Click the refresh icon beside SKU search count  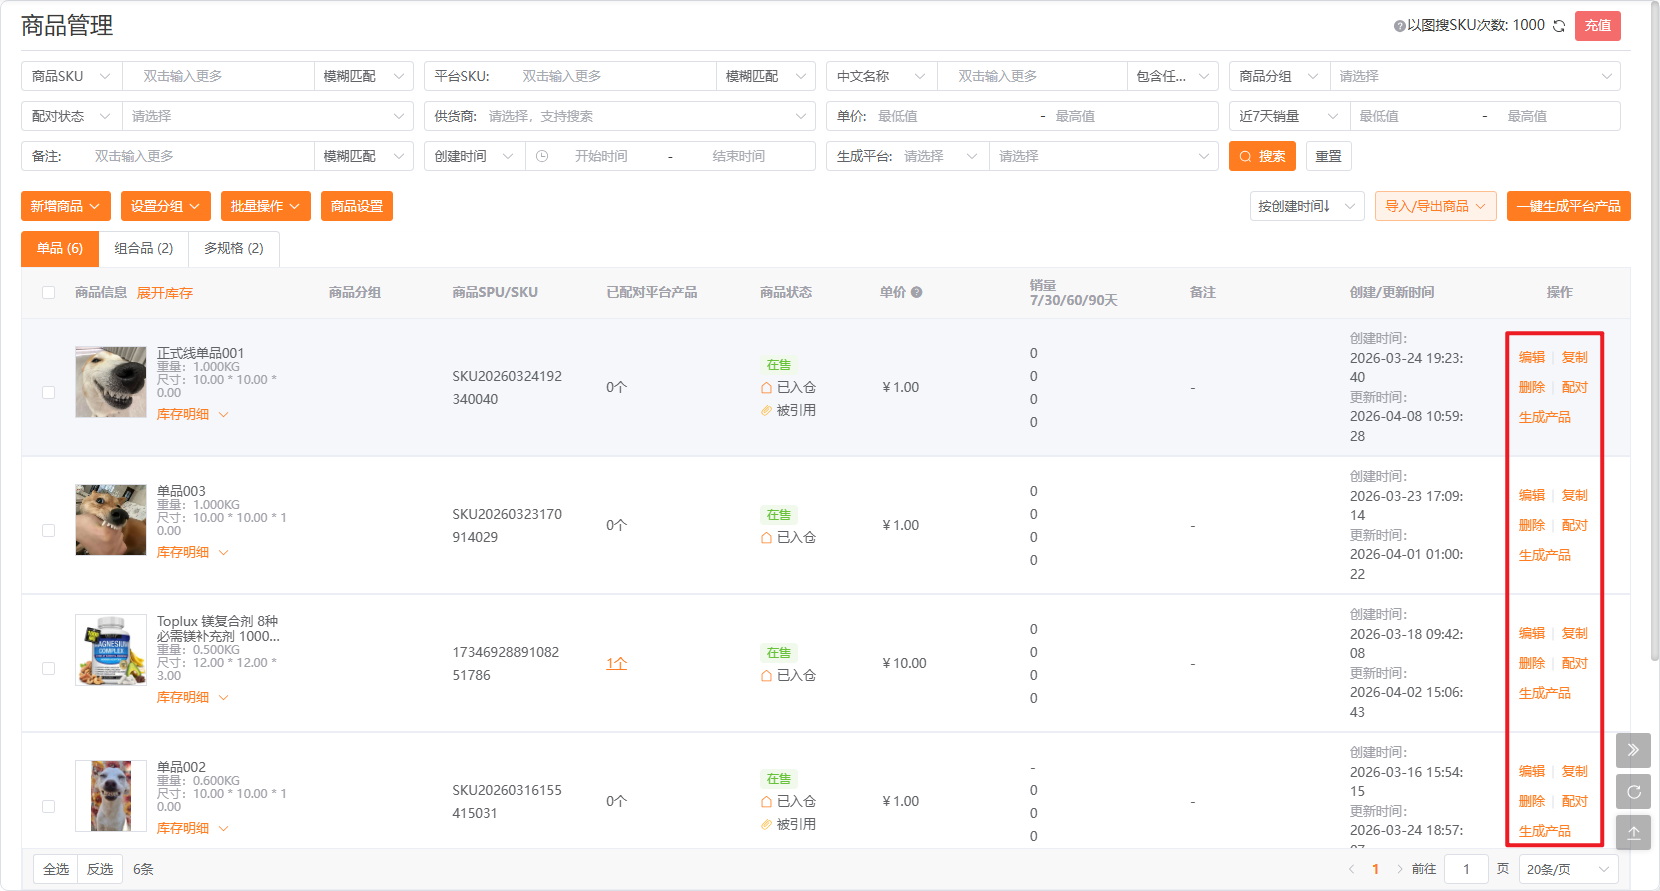[x=1558, y=26]
